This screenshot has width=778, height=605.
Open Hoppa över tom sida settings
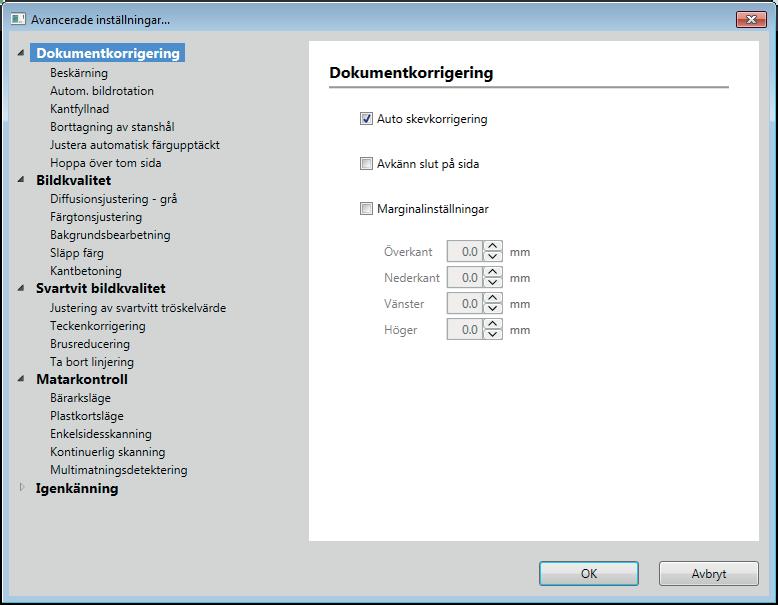[x=106, y=163]
